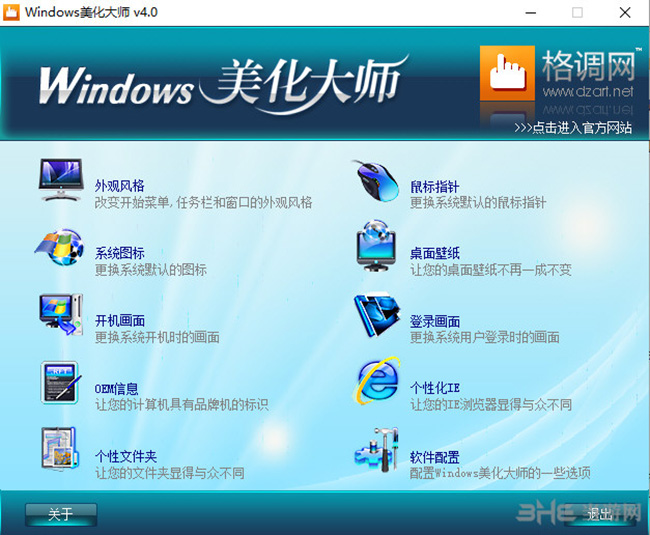Click the monitor icon for 外观风格

coord(61,180)
